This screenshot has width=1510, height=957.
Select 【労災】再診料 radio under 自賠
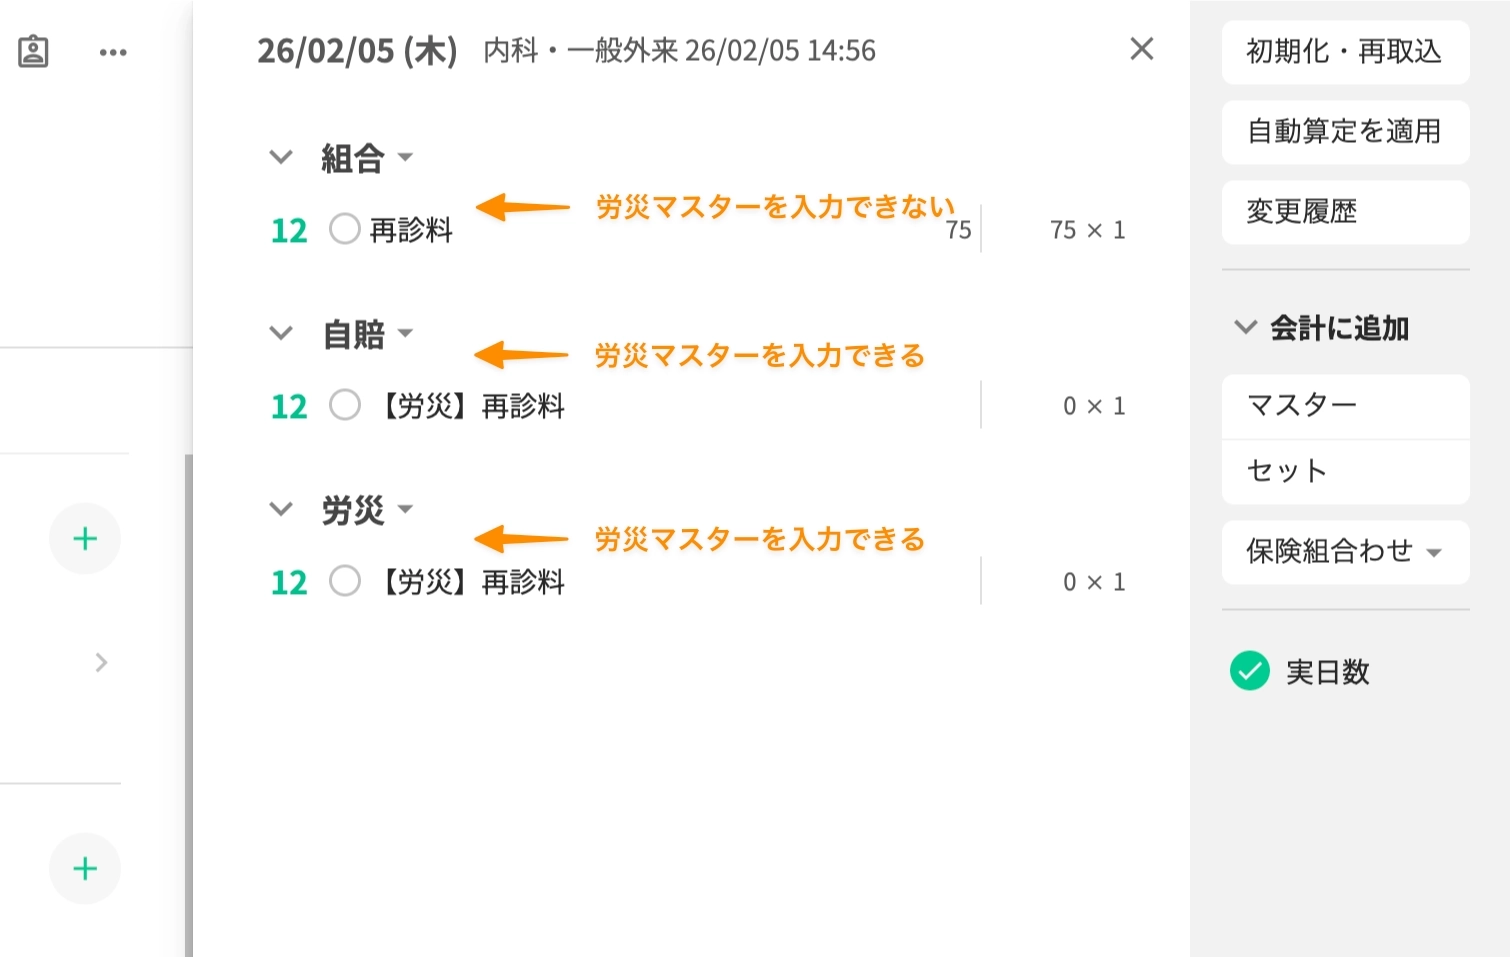(x=345, y=405)
